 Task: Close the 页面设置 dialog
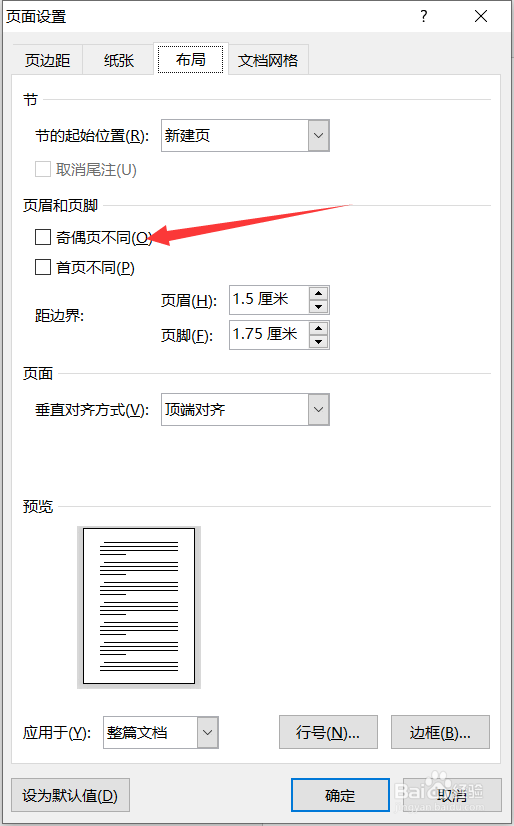[x=481, y=16]
